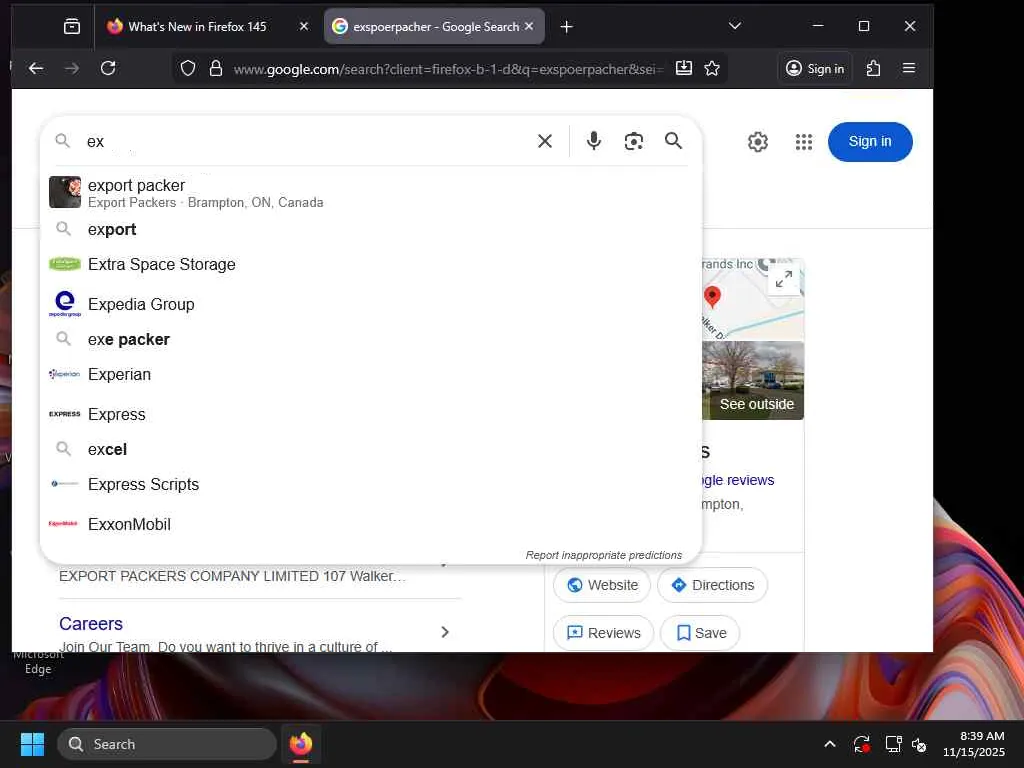The width and height of the screenshot is (1024, 768).
Task: Expand the Careers result chevron
Action: [445, 632]
